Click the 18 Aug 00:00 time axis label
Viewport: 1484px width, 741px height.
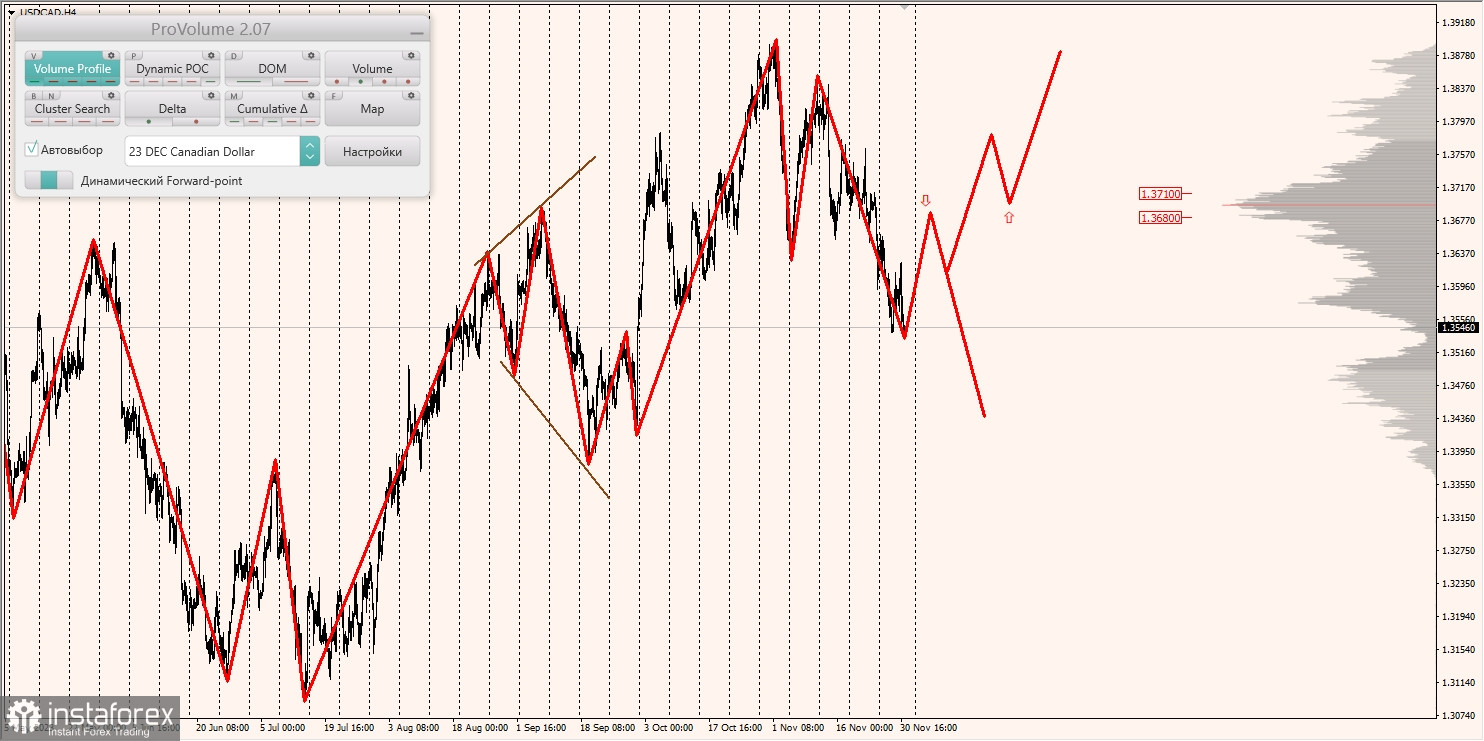point(480,728)
